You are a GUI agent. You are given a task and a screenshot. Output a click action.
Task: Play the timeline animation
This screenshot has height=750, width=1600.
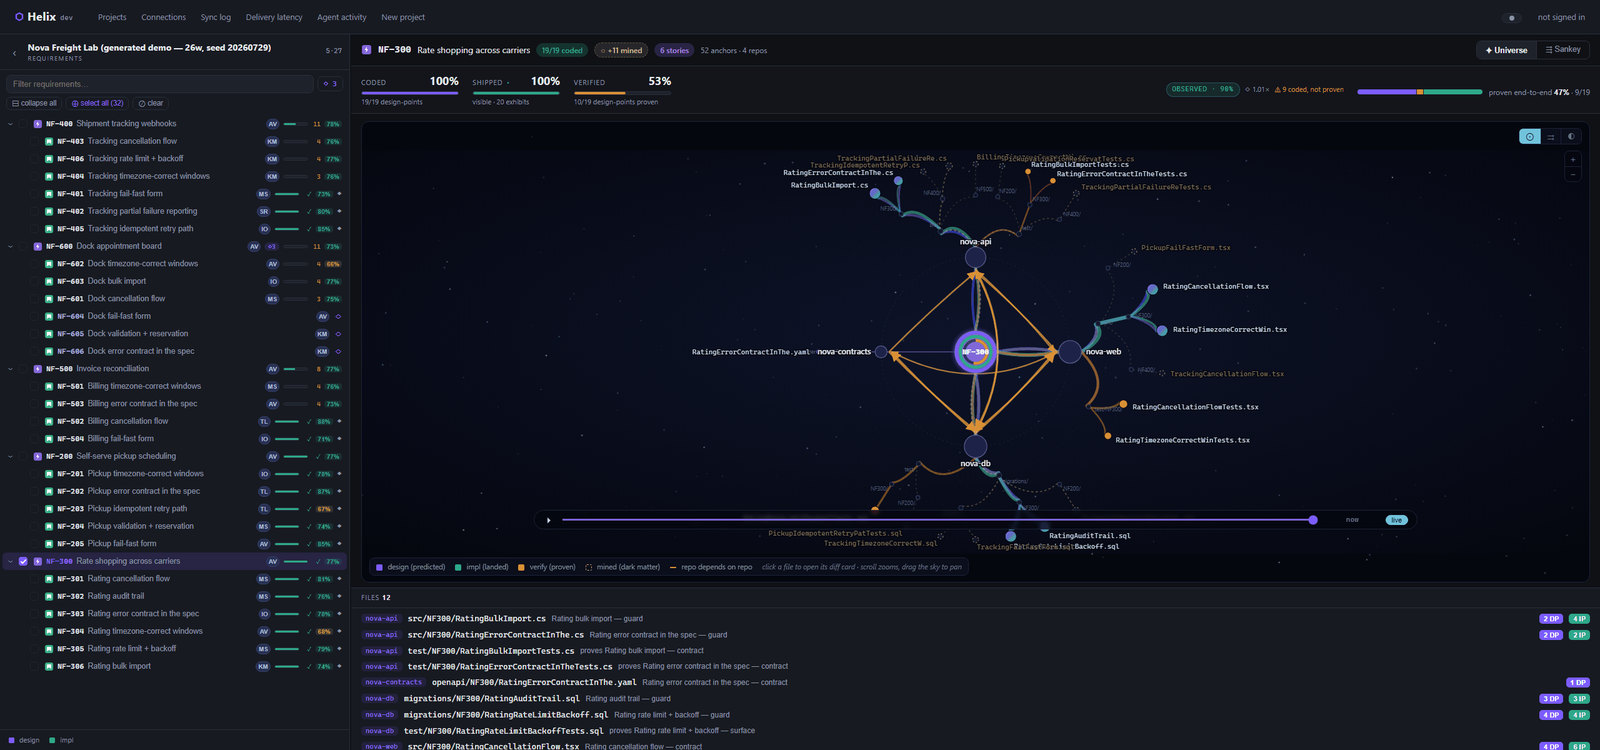pos(548,520)
